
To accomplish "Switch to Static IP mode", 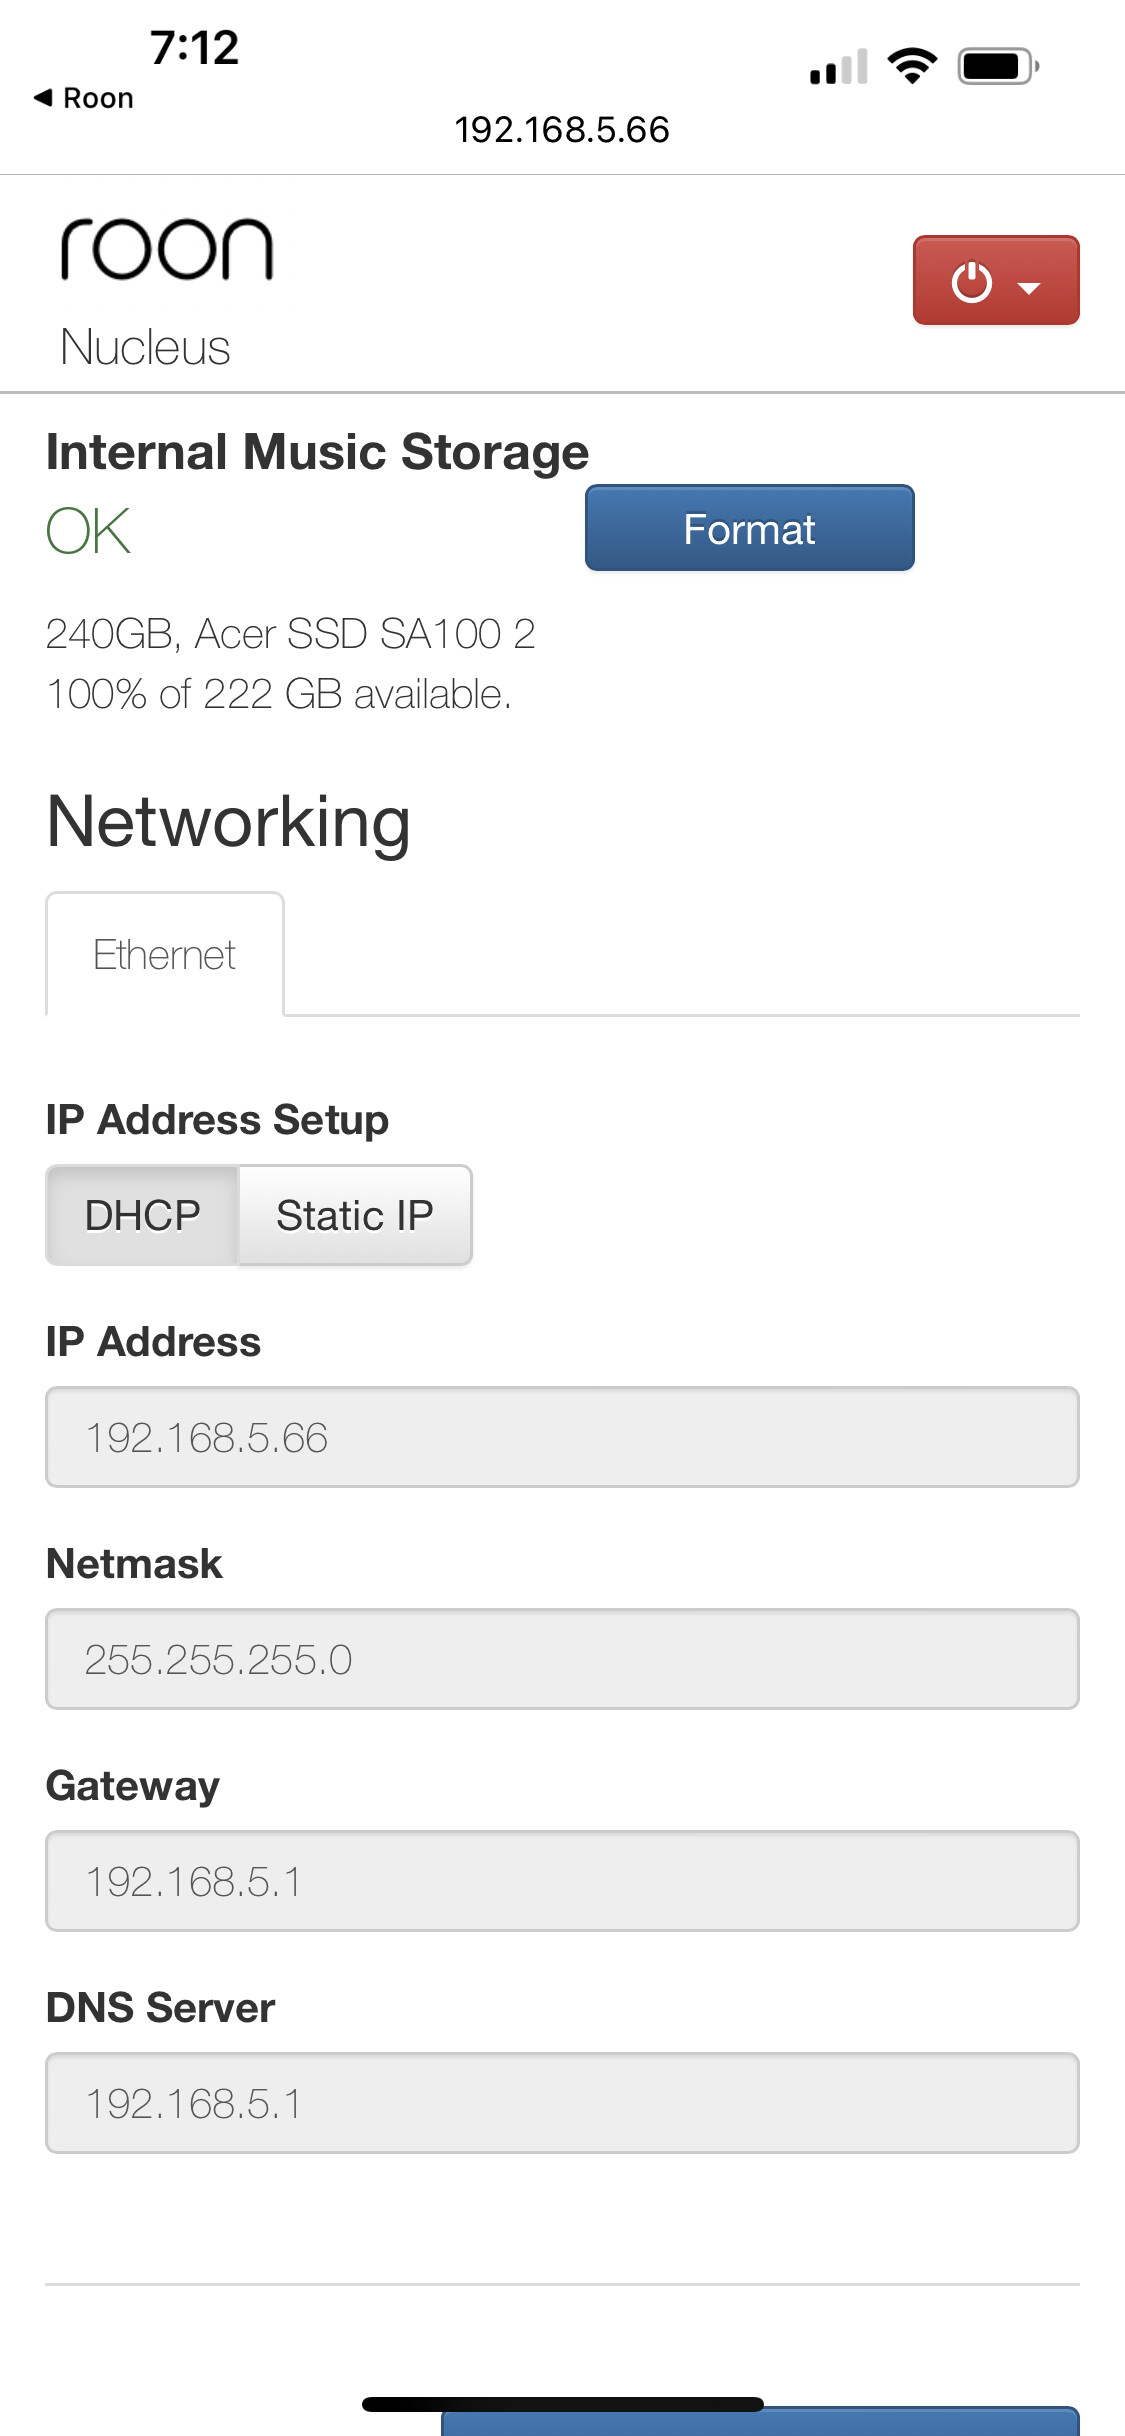I will coord(355,1215).
